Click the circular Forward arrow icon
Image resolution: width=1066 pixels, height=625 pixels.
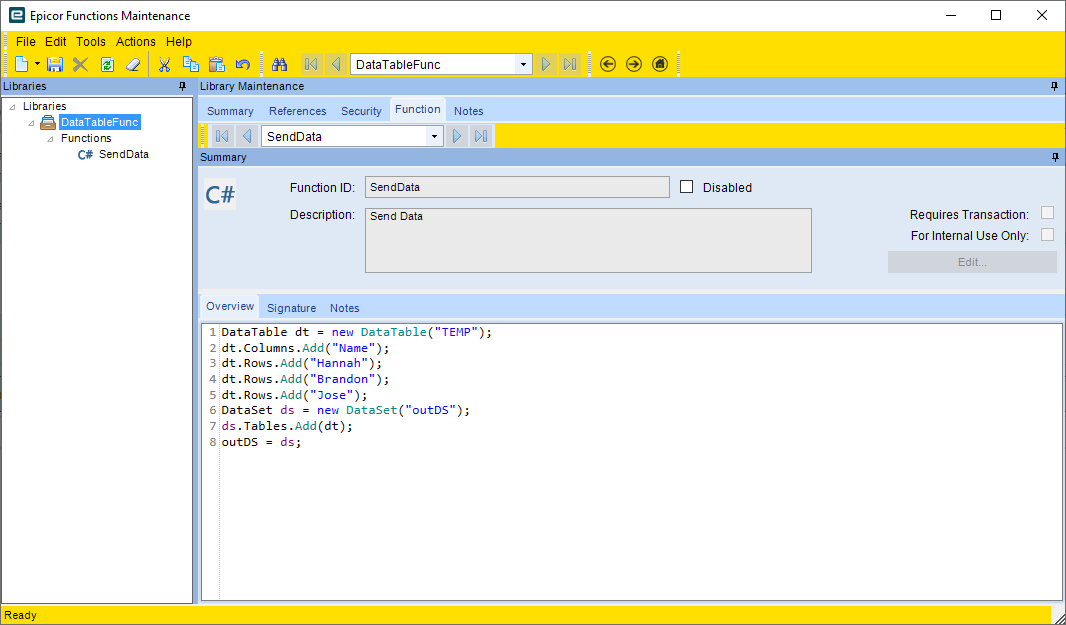(x=634, y=65)
